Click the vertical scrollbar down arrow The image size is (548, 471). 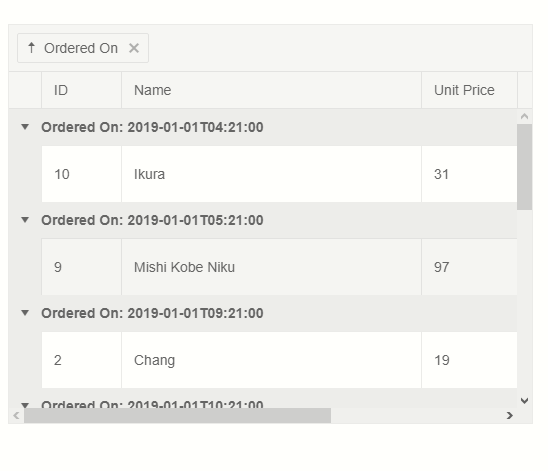pyautogui.click(x=524, y=400)
